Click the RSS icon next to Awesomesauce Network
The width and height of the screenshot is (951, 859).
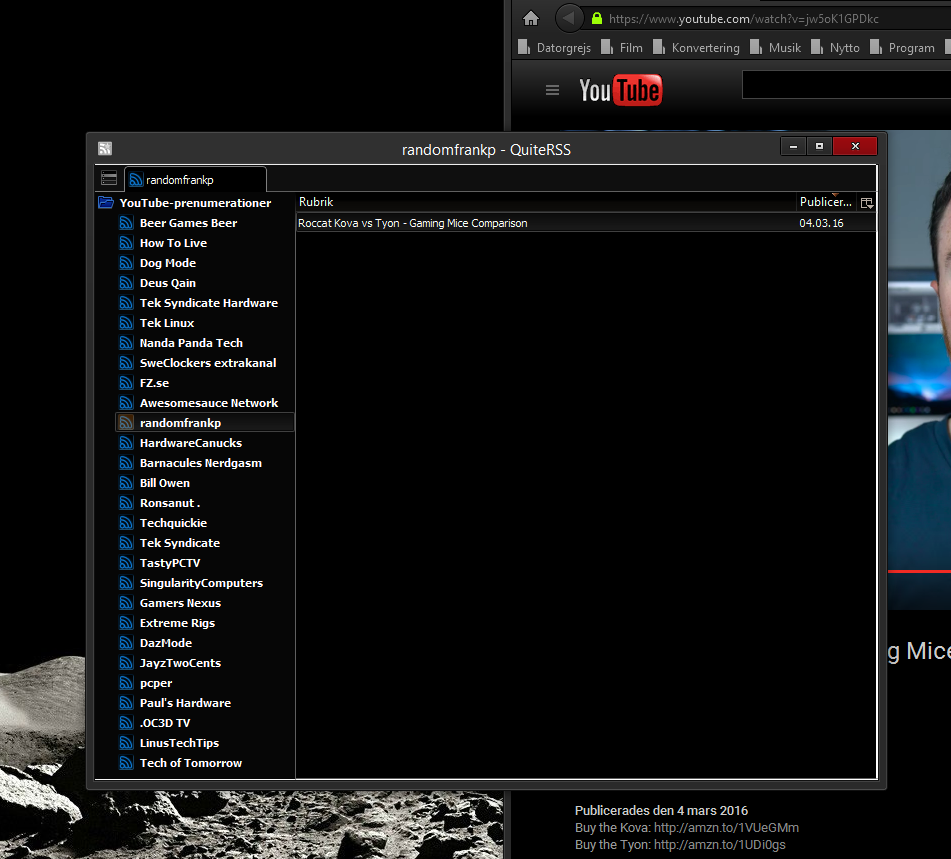(126, 403)
